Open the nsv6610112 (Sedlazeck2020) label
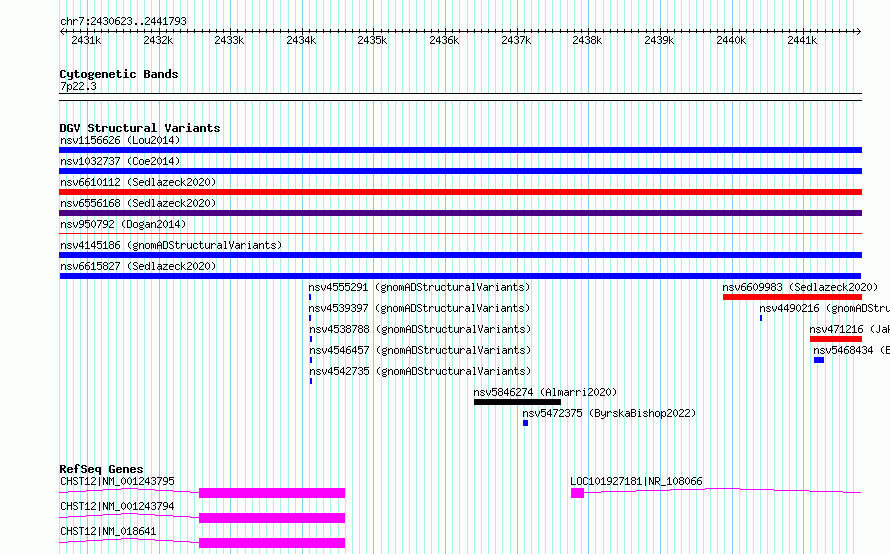The image size is (890, 554). pos(138,182)
